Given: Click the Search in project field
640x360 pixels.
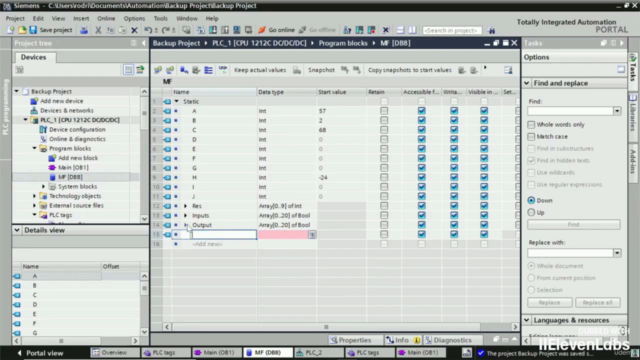Looking at the screenshot, I should (452, 30).
